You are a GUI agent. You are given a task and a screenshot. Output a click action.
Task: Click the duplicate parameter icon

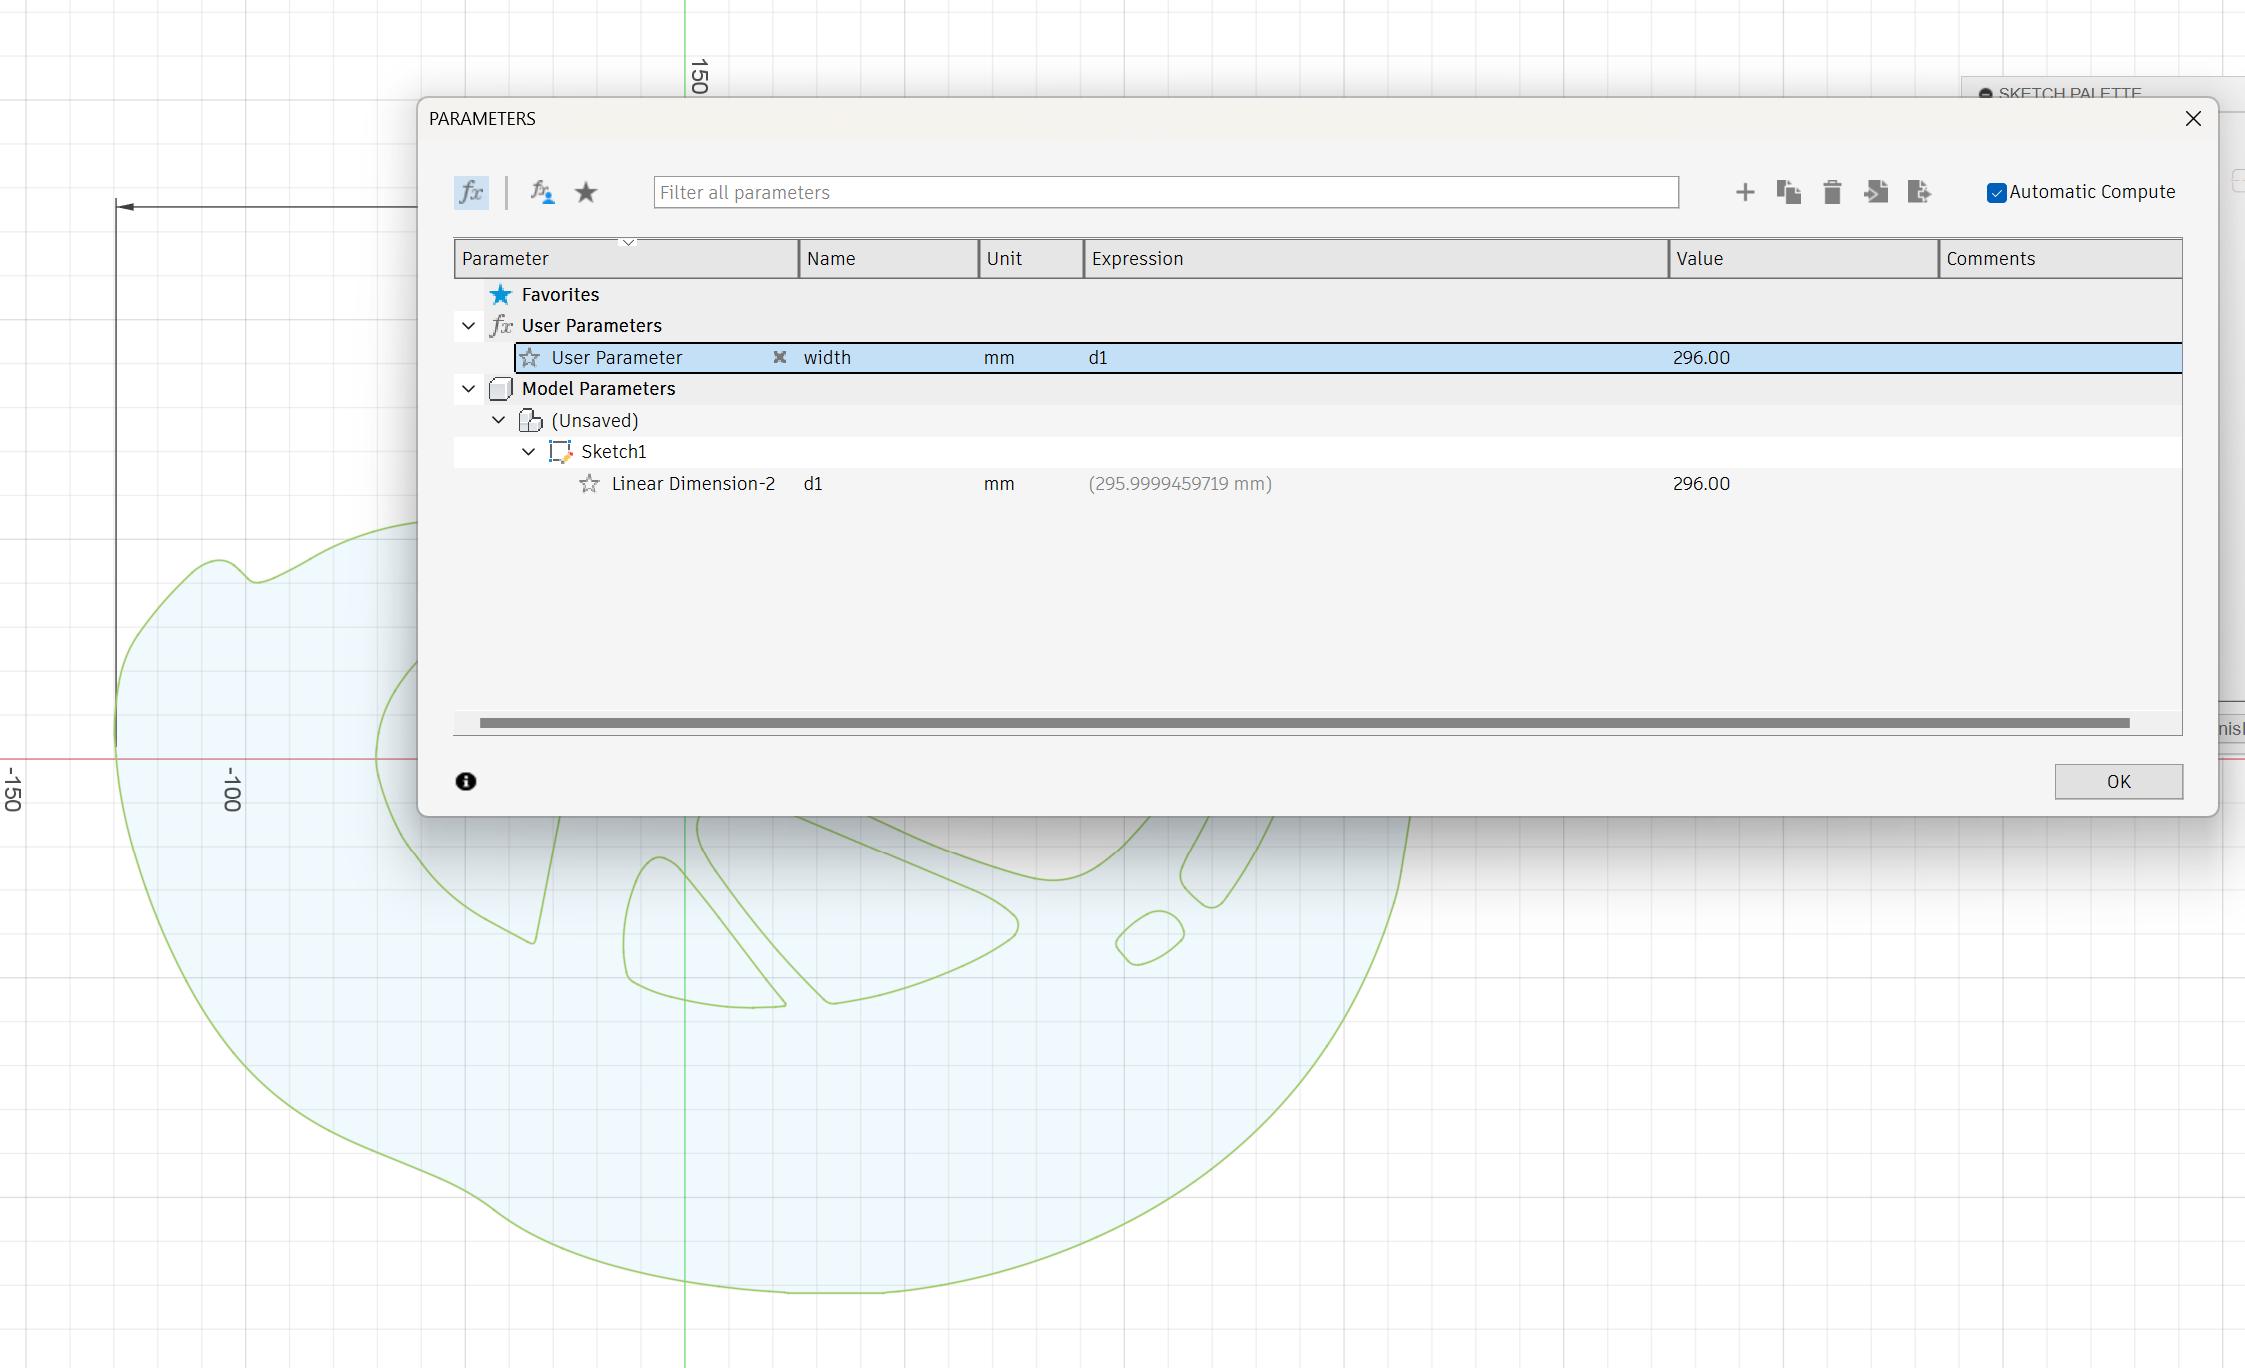coord(1790,191)
